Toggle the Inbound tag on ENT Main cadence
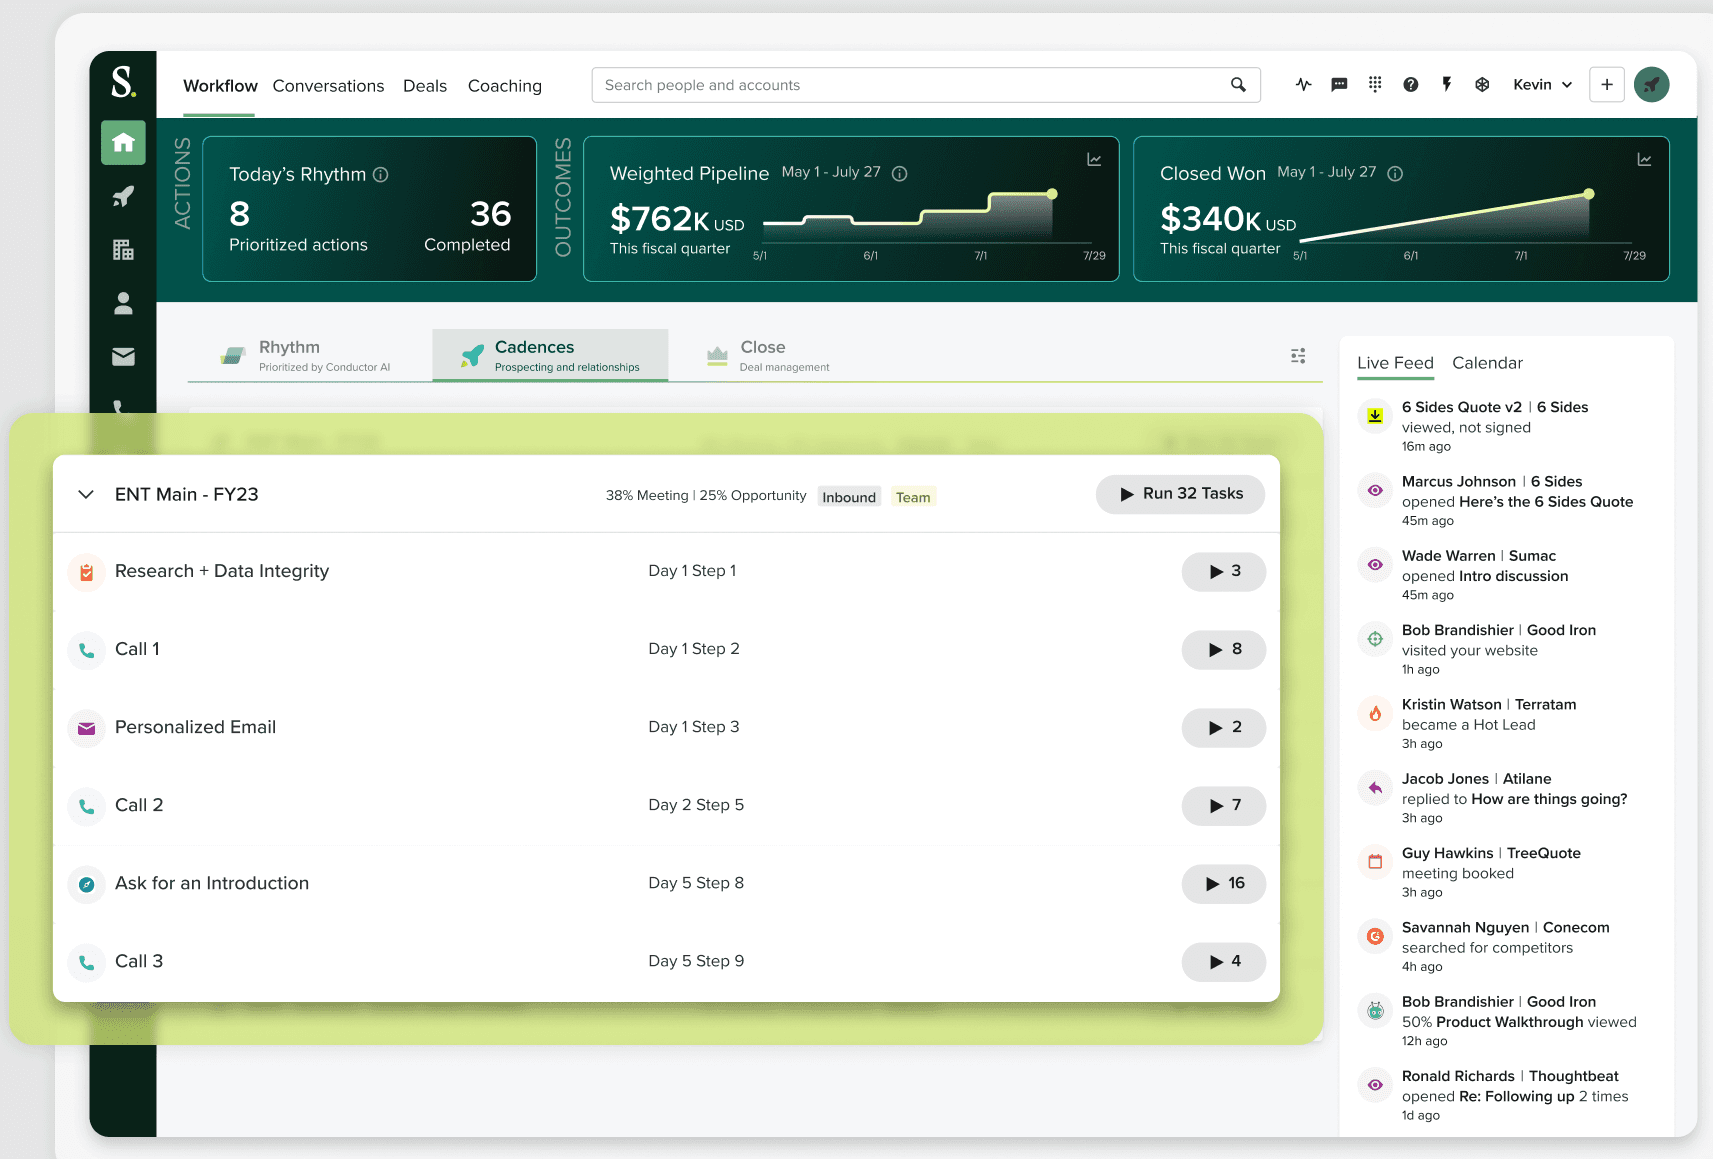This screenshot has width=1713, height=1159. 848,496
